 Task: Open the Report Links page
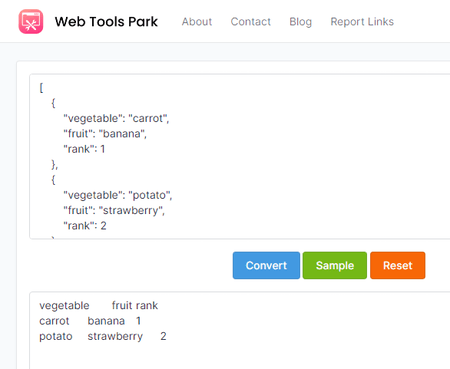pyautogui.click(x=362, y=22)
